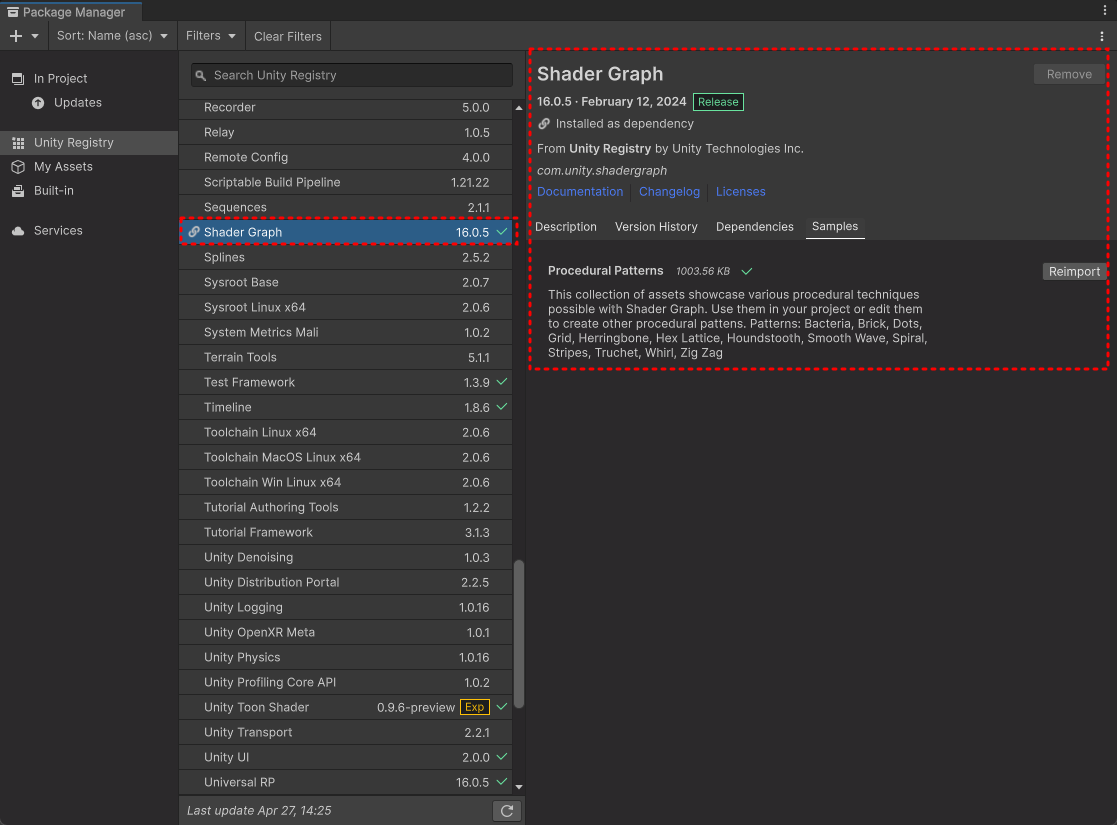Click the Remove button
Viewport: 1117px width, 825px height.
tap(1069, 74)
